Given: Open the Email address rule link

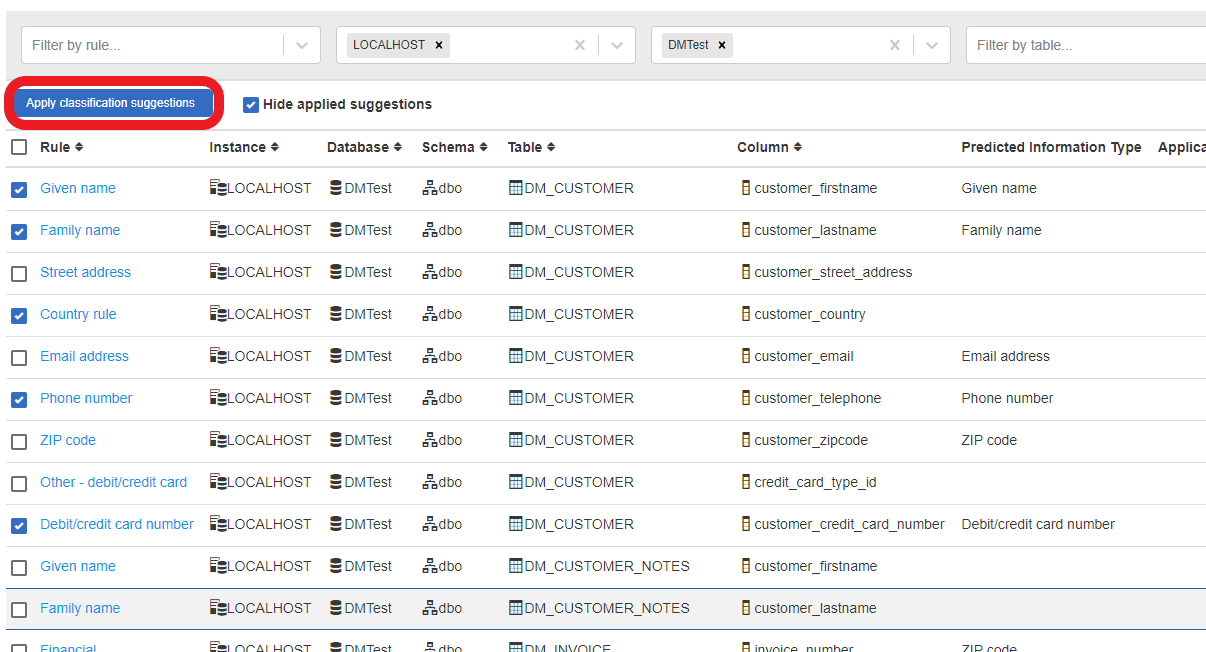Looking at the screenshot, I should pos(84,356).
